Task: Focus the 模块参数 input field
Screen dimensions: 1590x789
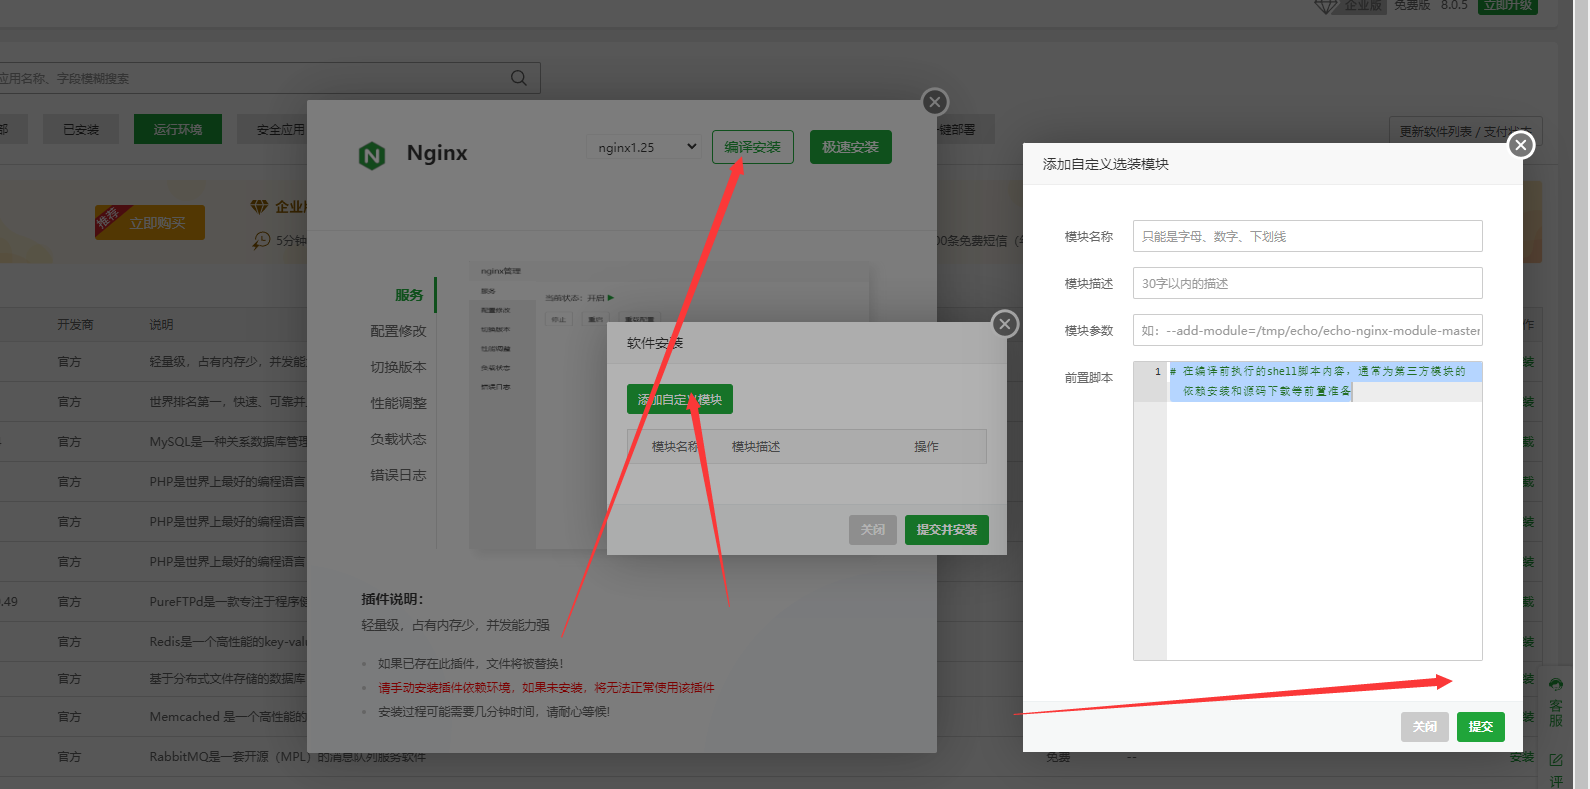Action: click(1308, 330)
